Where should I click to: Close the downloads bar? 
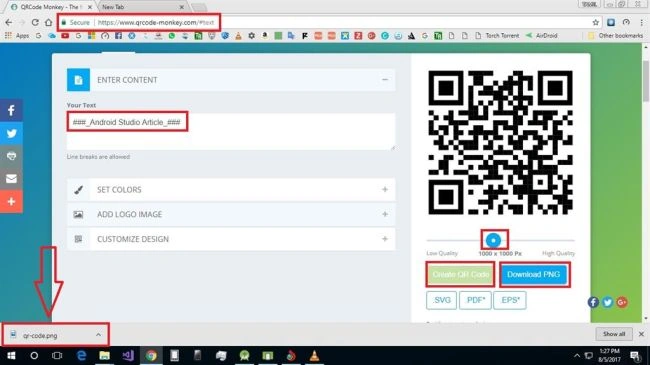pyautogui.click(x=641, y=334)
